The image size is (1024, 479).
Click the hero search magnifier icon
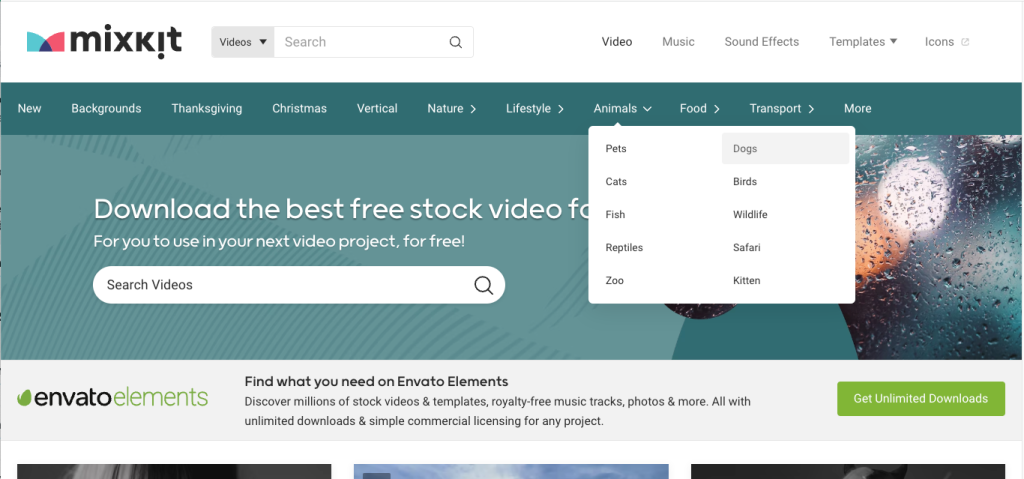point(483,285)
